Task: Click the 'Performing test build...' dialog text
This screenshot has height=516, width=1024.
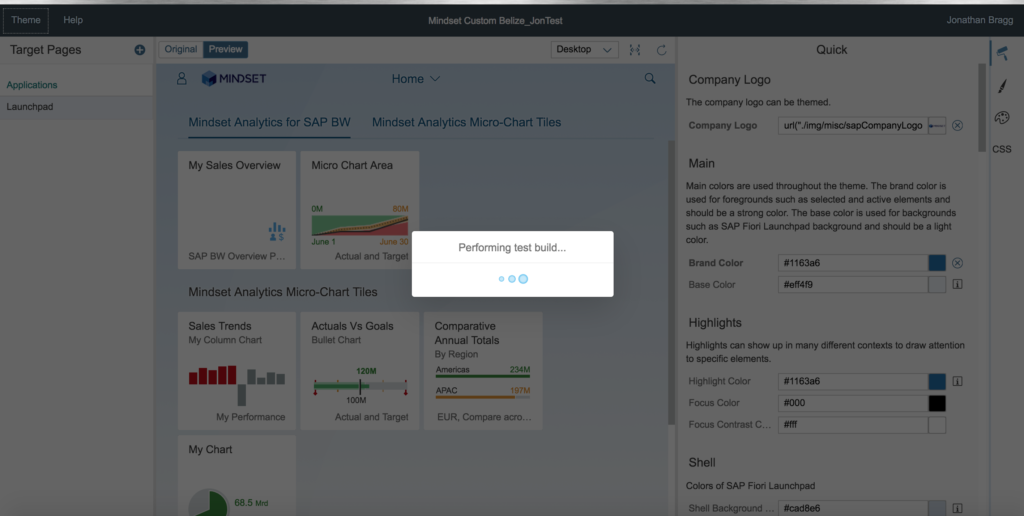Action: tap(512, 248)
